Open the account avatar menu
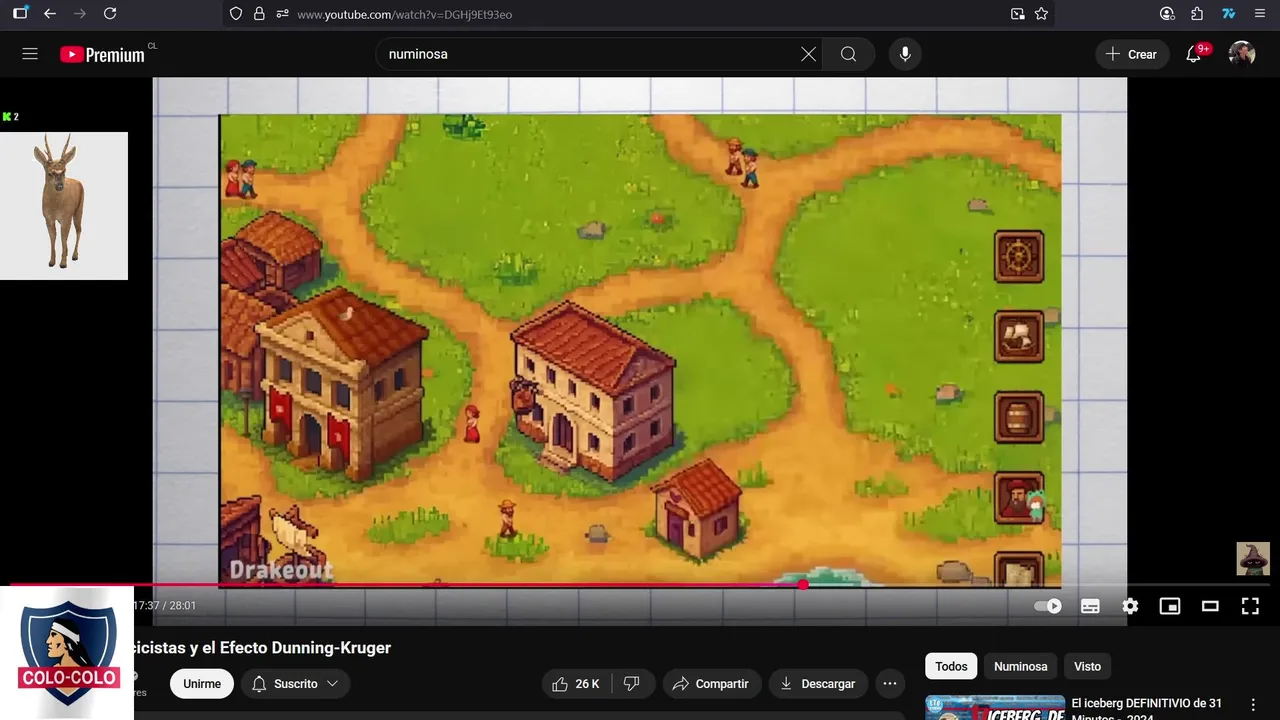The image size is (1280, 720). pyautogui.click(x=1242, y=54)
